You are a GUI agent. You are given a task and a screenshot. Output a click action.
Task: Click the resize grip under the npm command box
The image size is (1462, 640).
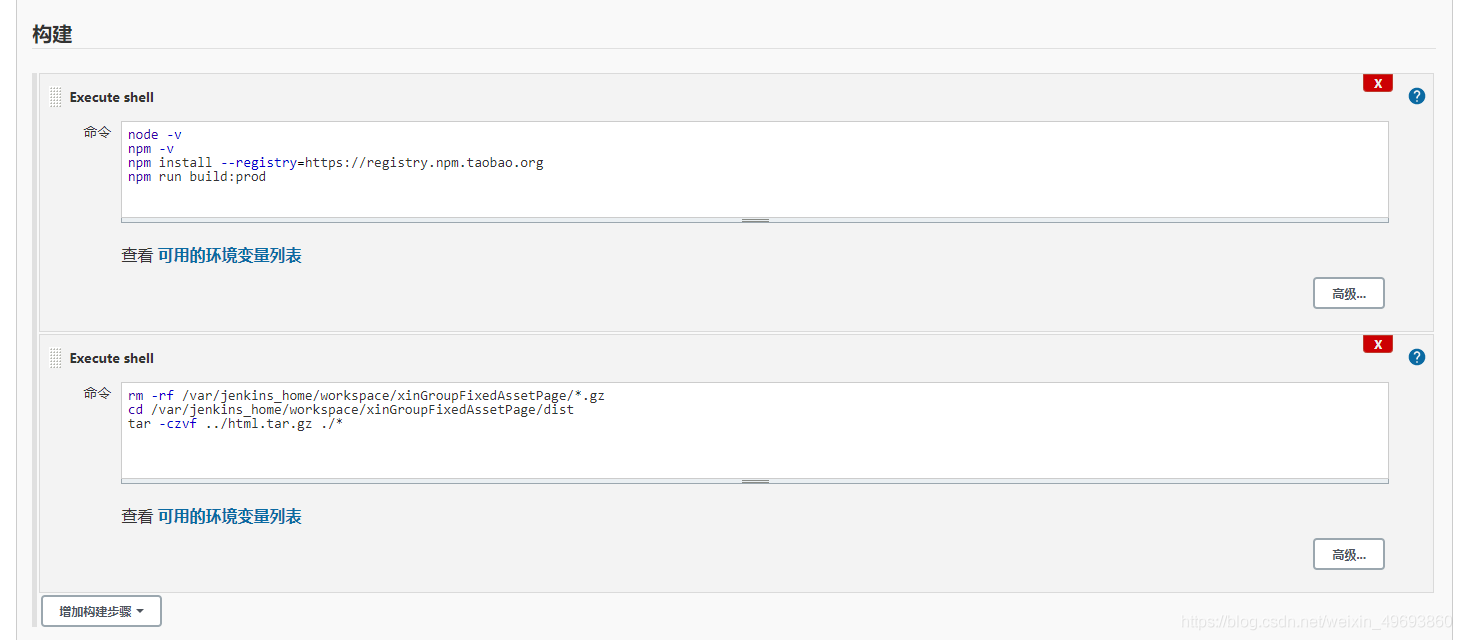(755, 219)
